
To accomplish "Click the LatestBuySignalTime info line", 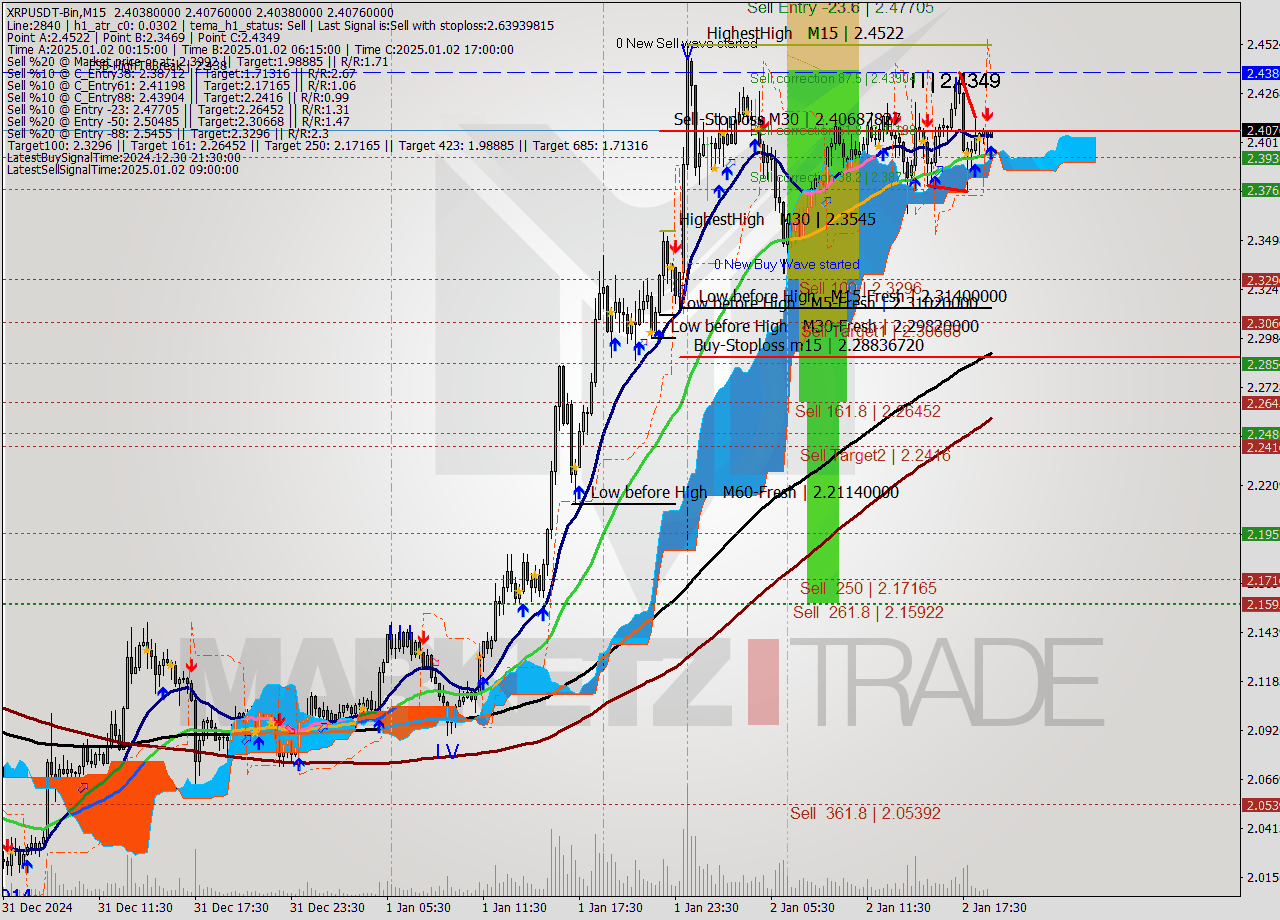I will [123, 158].
